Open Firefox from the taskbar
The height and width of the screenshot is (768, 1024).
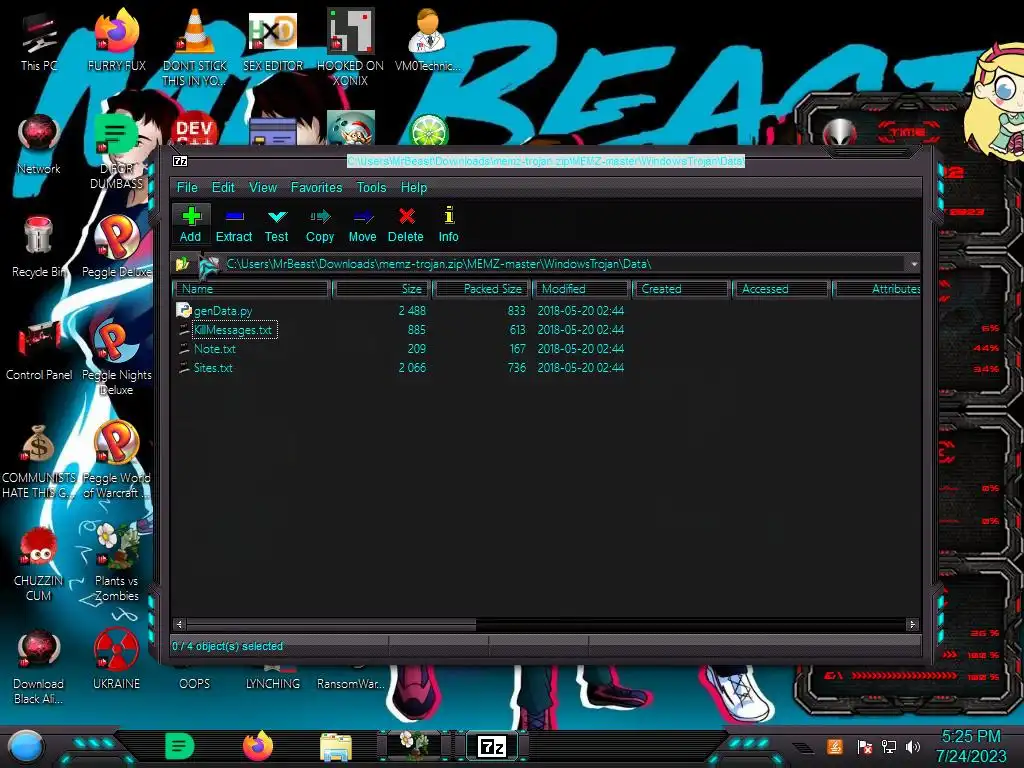click(258, 746)
